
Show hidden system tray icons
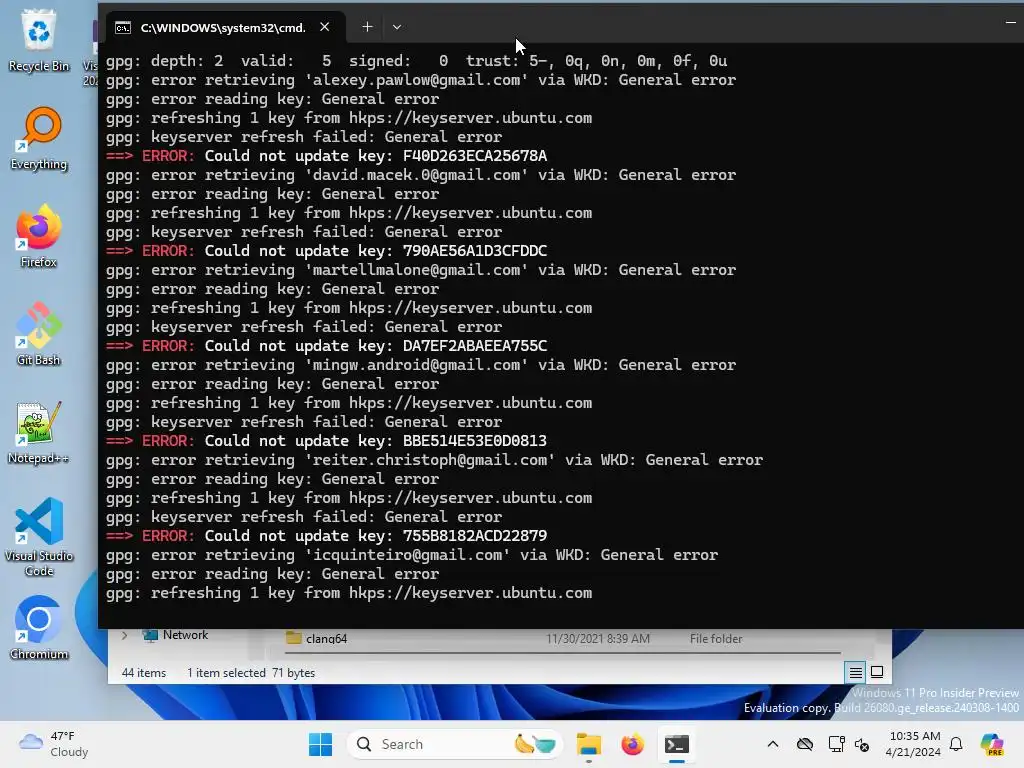click(773, 744)
